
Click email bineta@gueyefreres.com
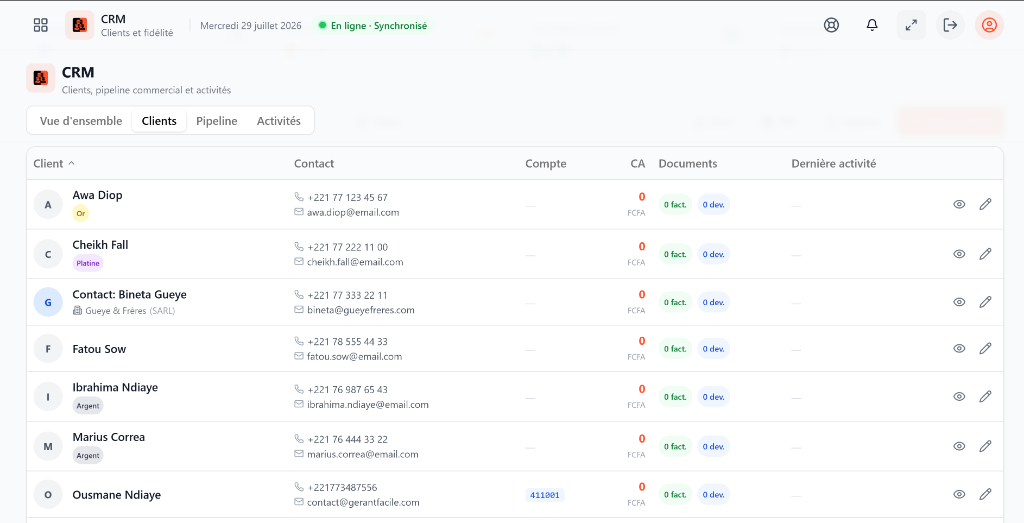point(360,310)
